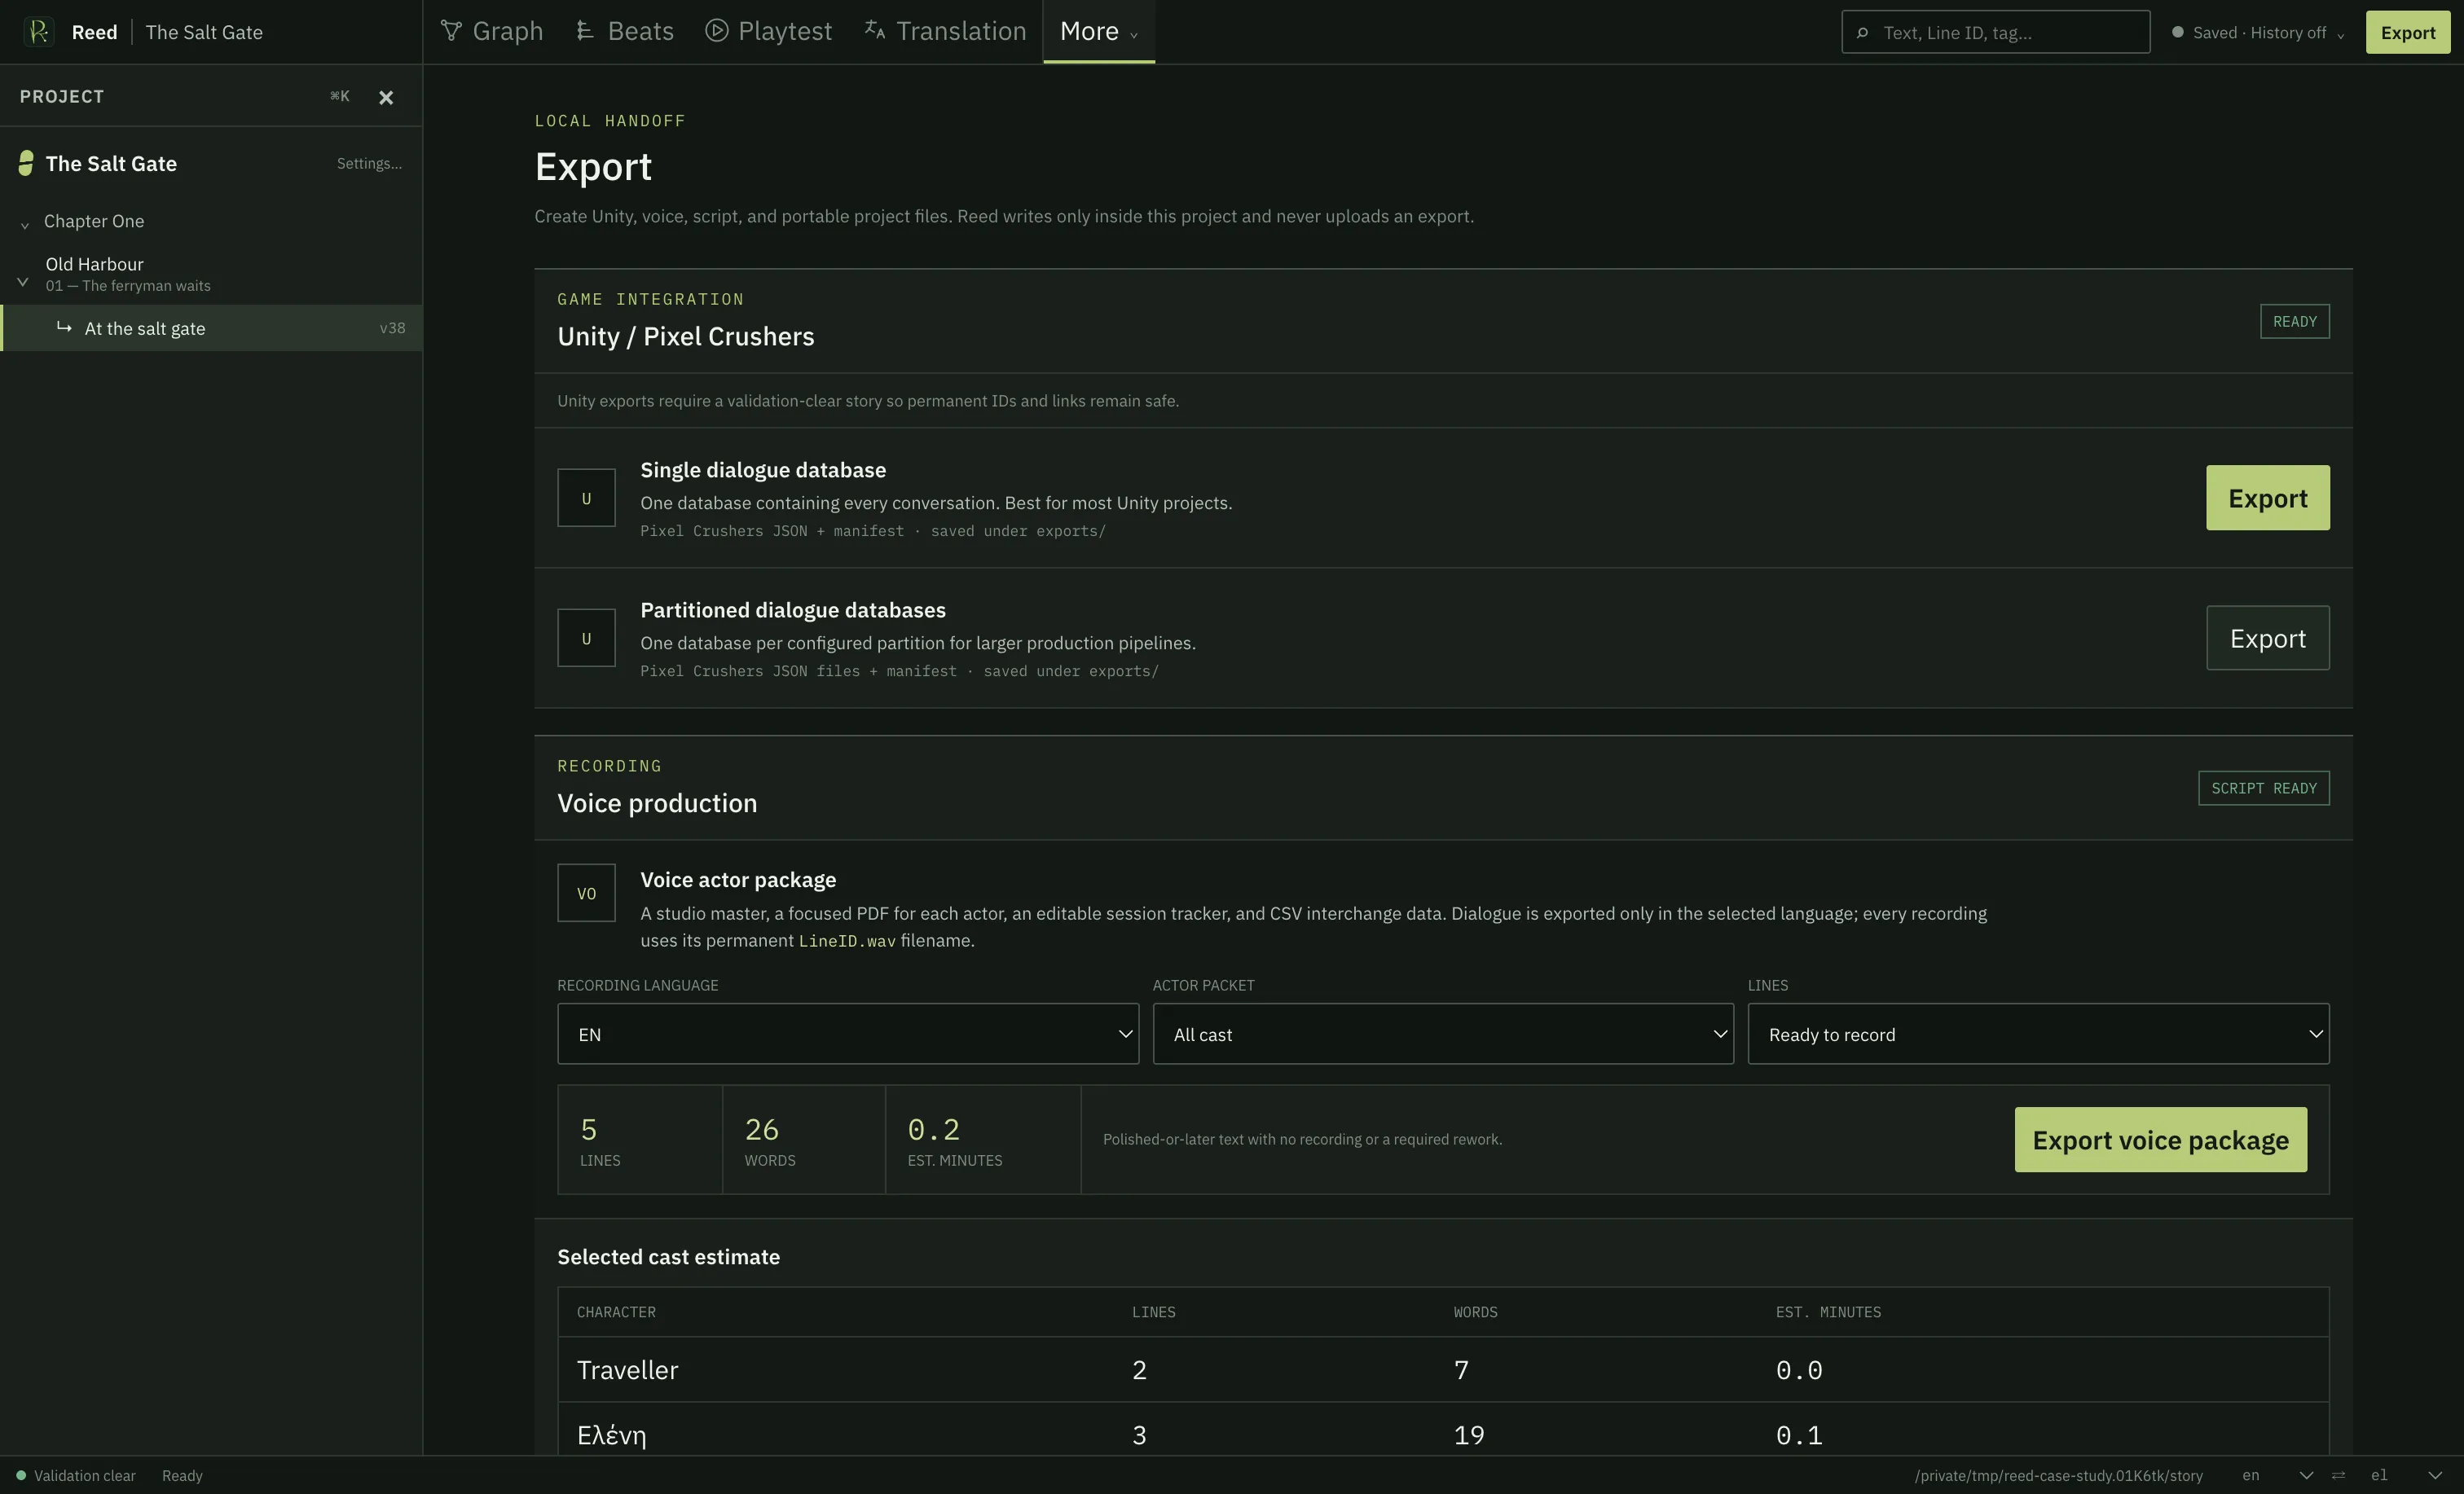Close the Project panel
Viewport: 2464px width, 1494px height.
point(386,97)
